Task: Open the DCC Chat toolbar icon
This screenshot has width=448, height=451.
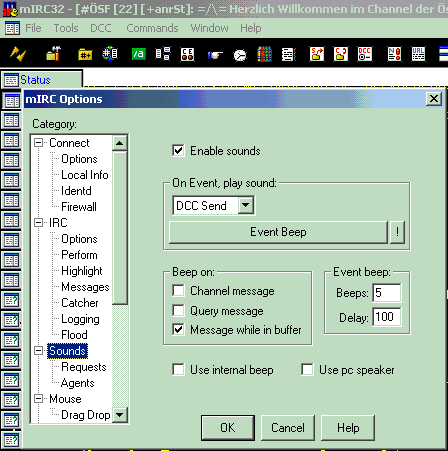Action: (x=341, y=54)
